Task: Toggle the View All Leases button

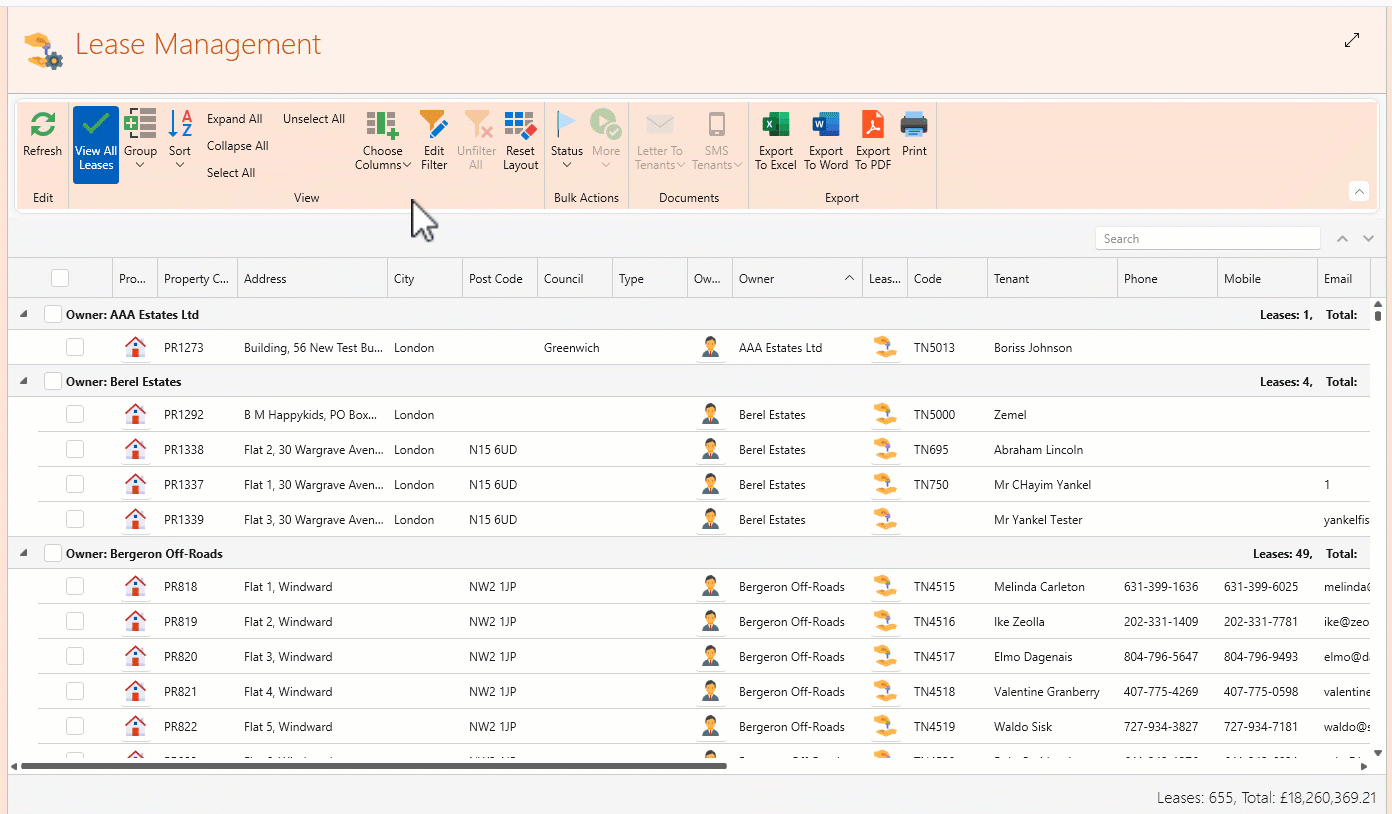Action: point(96,144)
